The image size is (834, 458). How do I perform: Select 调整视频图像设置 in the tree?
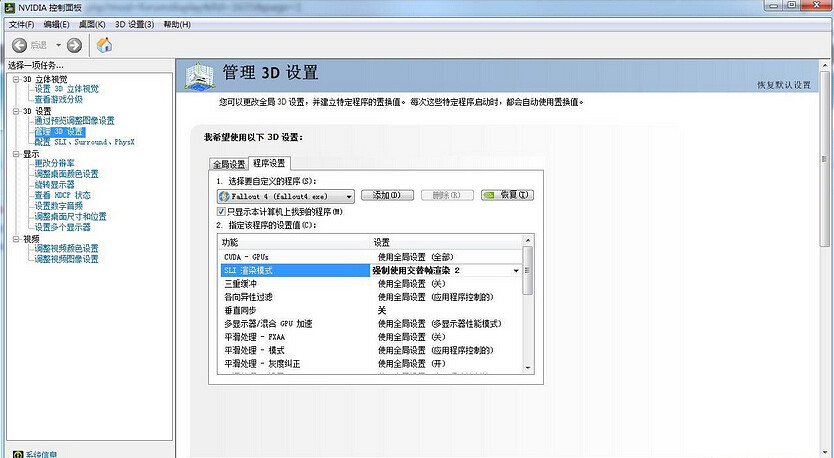[x=66, y=259]
